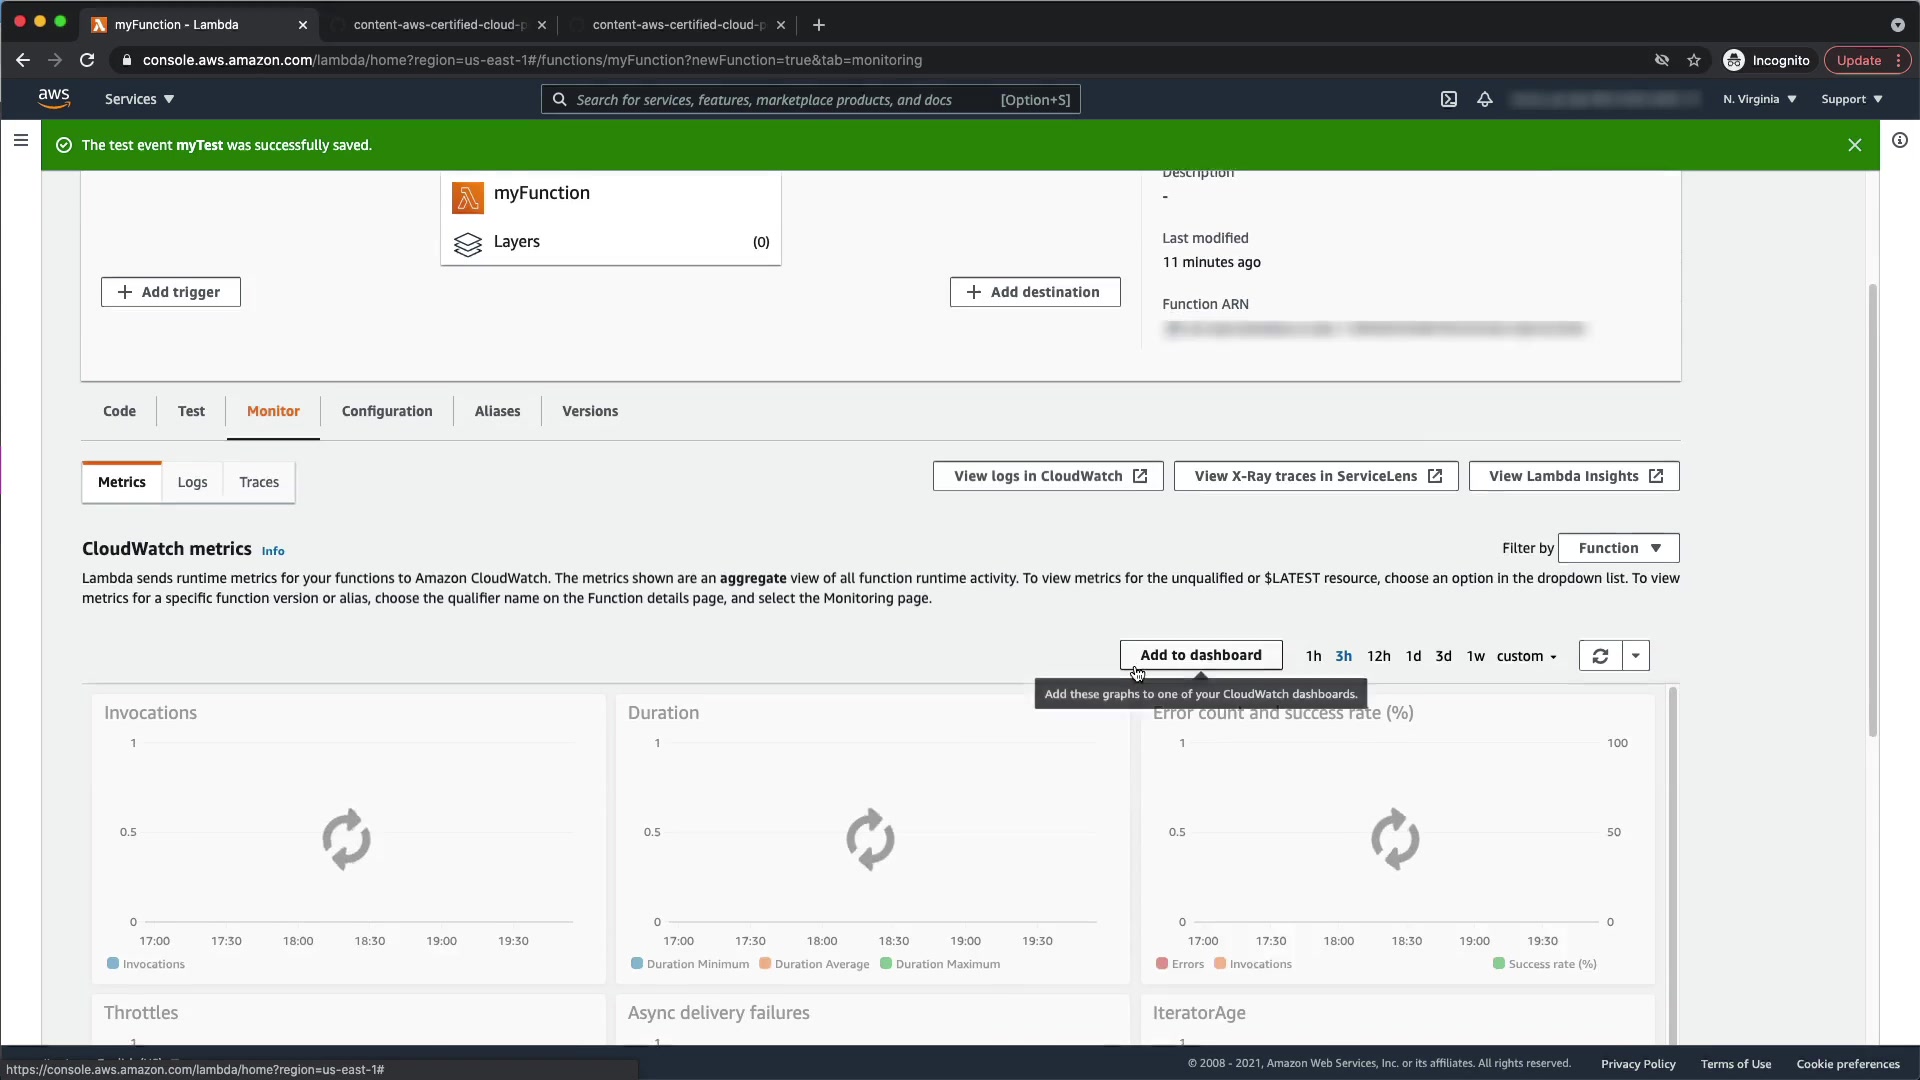Click the AWS logo home icon
This screenshot has height=1080, width=1920.
click(x=54, y=98)
